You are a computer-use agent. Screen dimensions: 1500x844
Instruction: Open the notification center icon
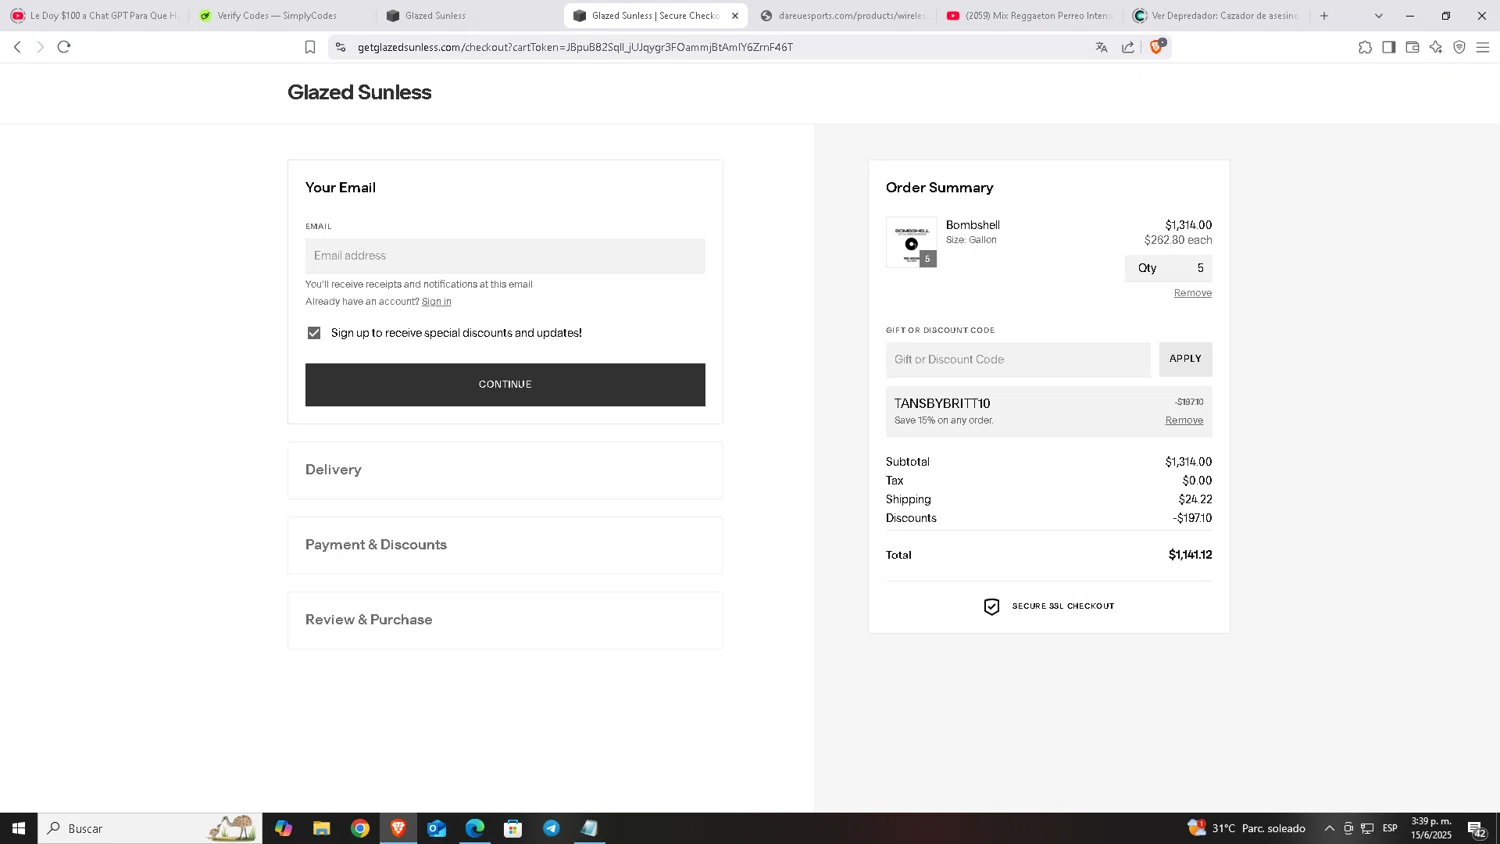(1477, 828)
